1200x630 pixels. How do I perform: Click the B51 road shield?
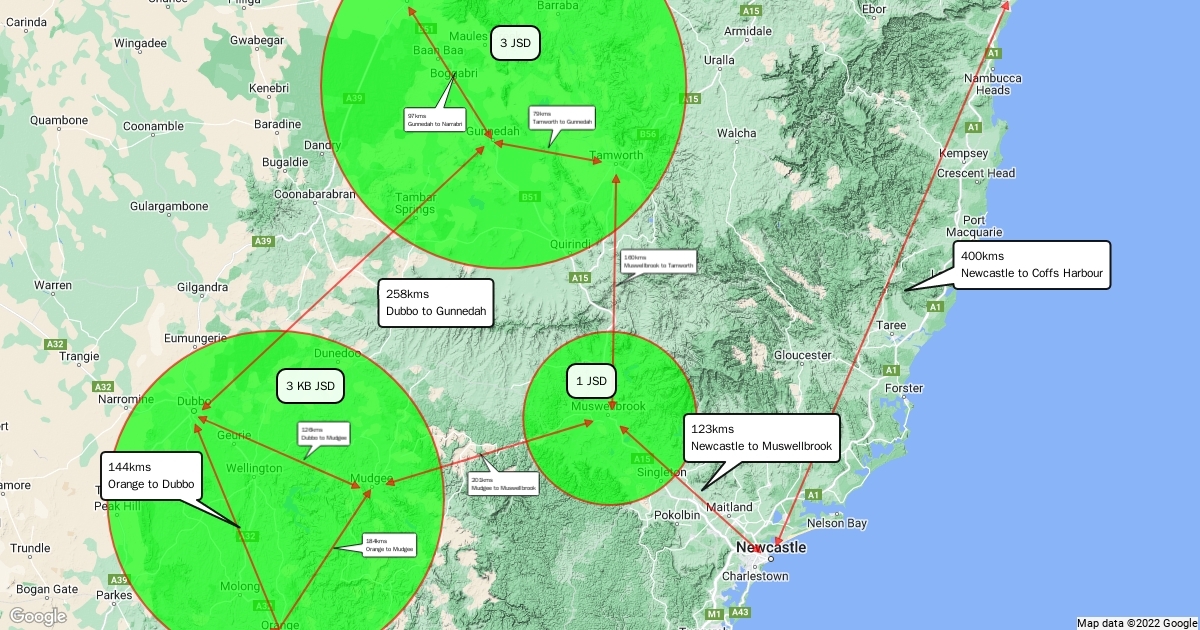[x=530, y=197]
